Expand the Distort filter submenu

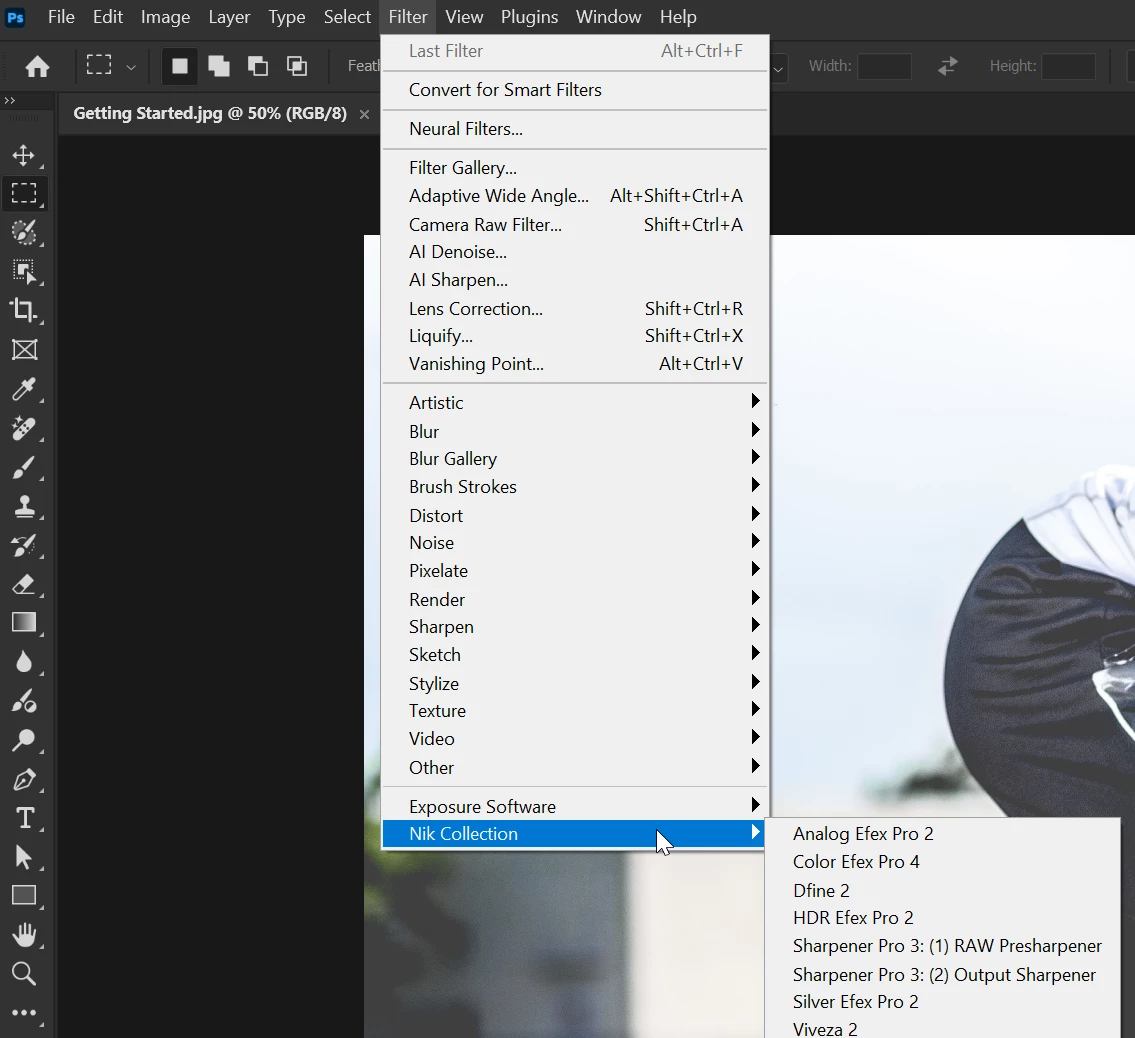point(575,515)
